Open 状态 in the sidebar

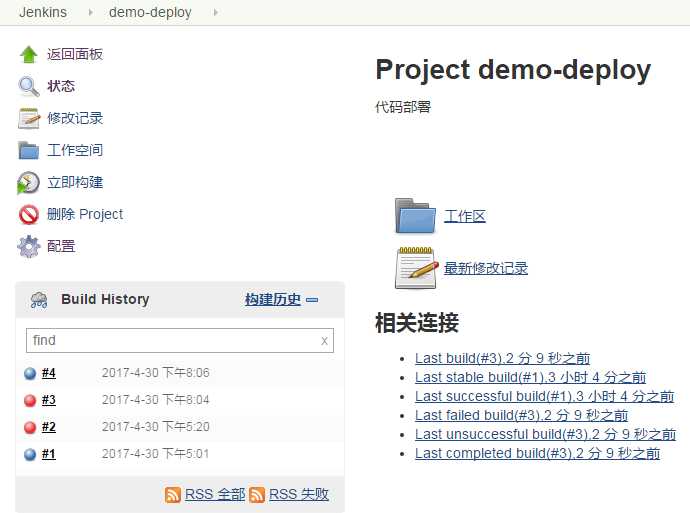coord(61,86)
